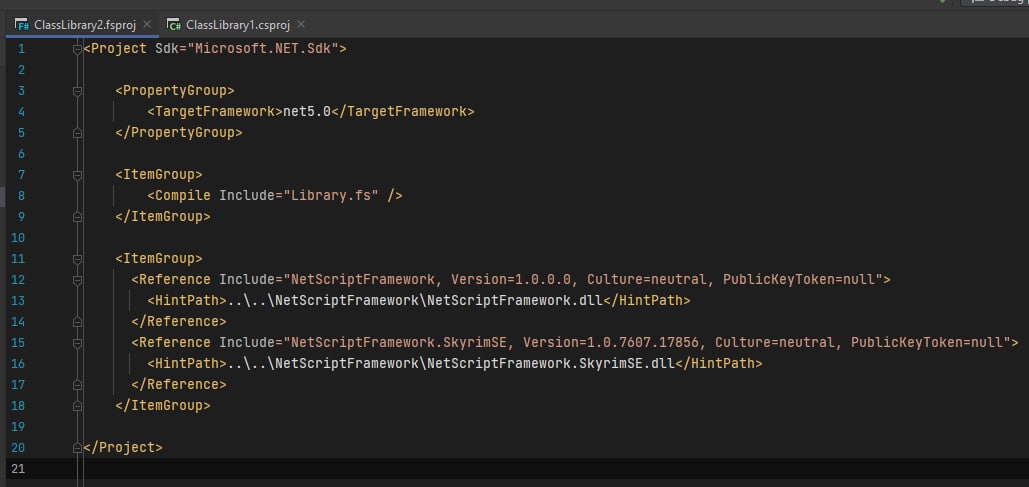
Task: Click the opening TargetFramework tag
Action: [x=215, y=112]
